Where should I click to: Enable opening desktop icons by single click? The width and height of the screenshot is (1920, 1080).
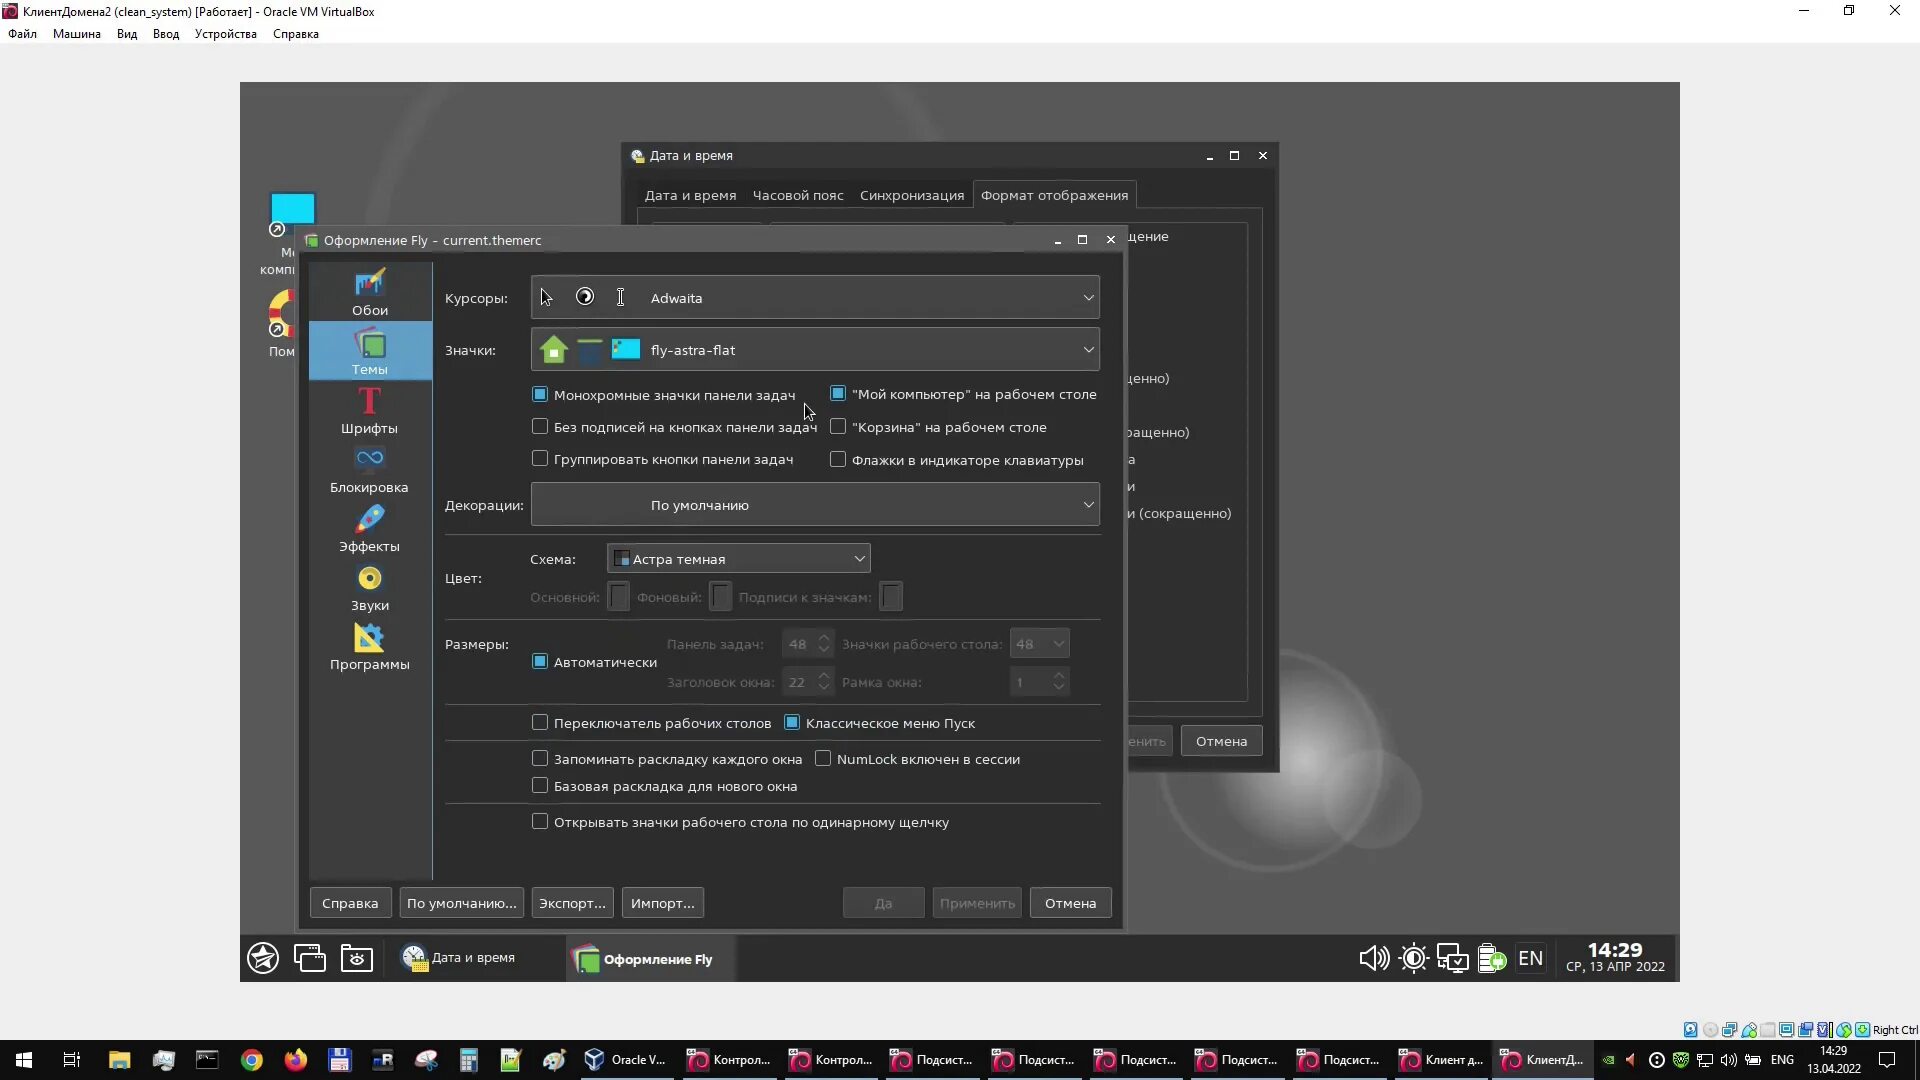click(x=540, y=821)
